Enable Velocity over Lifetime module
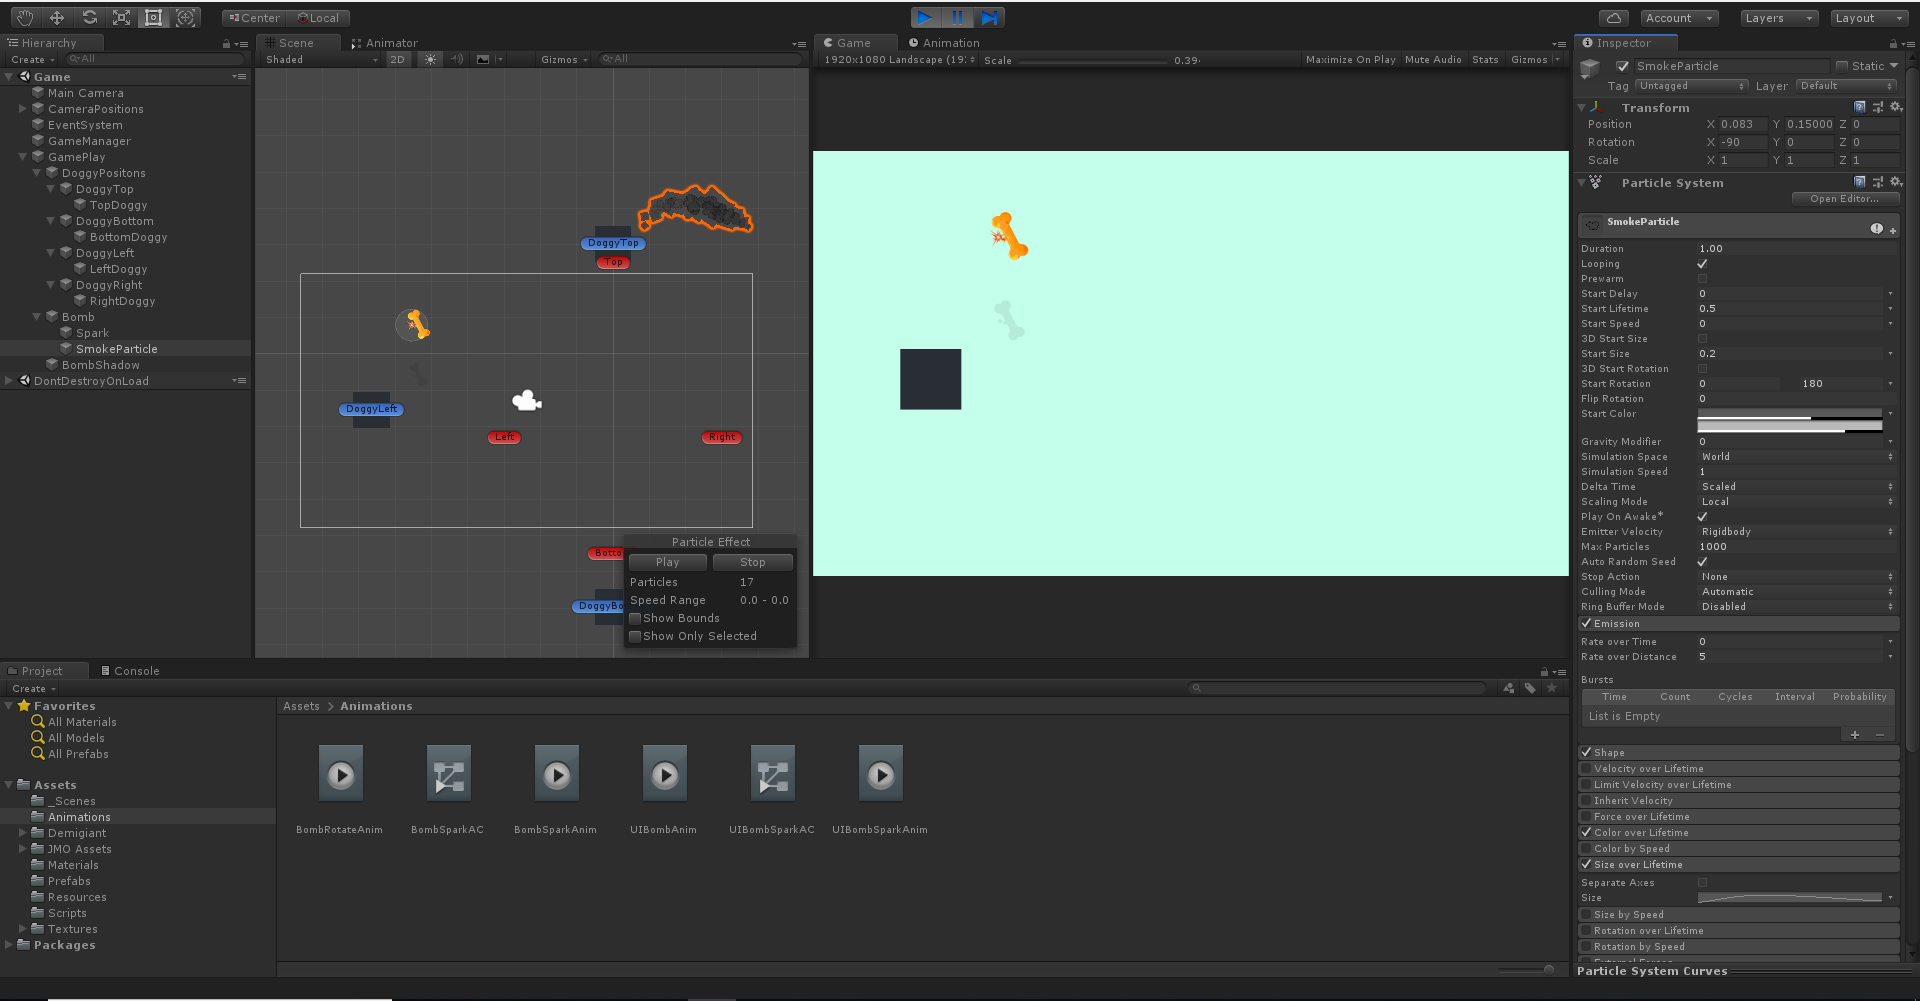 [1586, 768]
